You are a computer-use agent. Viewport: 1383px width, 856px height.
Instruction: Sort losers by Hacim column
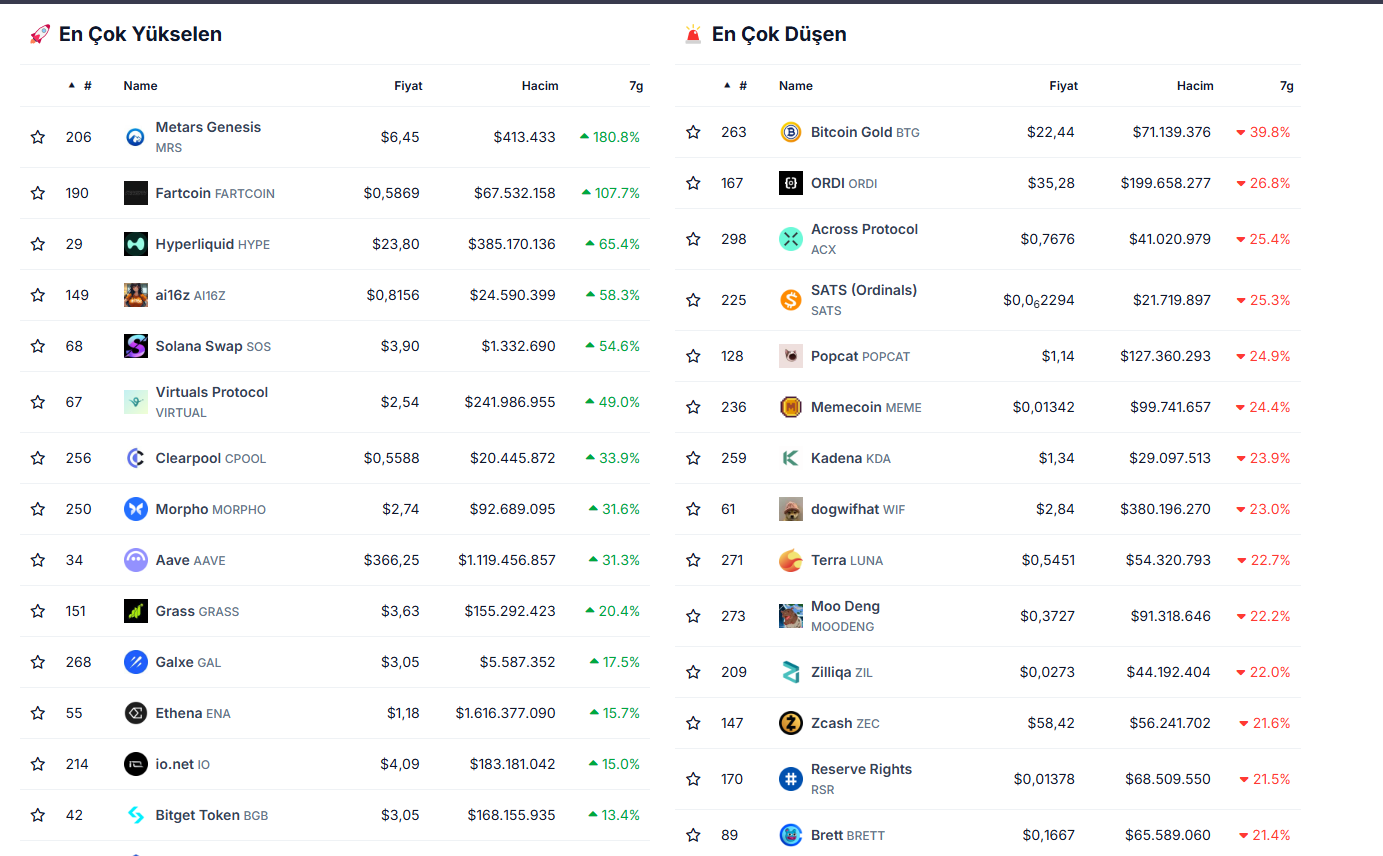tap(1195, 86)
